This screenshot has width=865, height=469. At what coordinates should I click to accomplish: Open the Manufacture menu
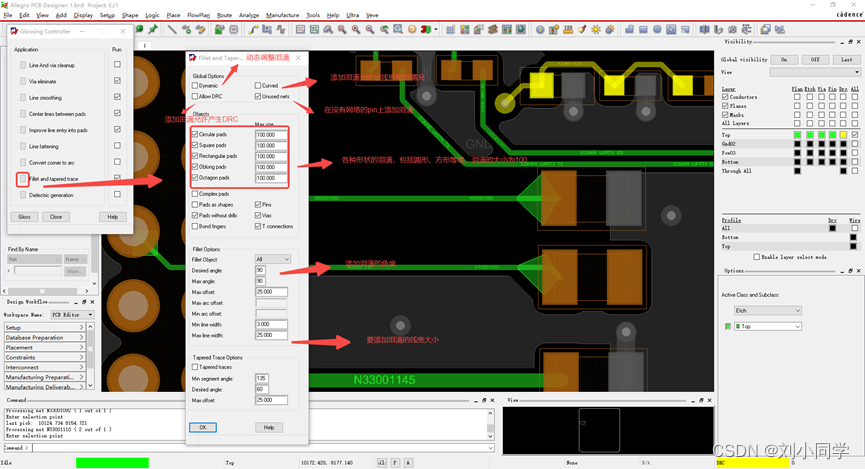point(283,16)
